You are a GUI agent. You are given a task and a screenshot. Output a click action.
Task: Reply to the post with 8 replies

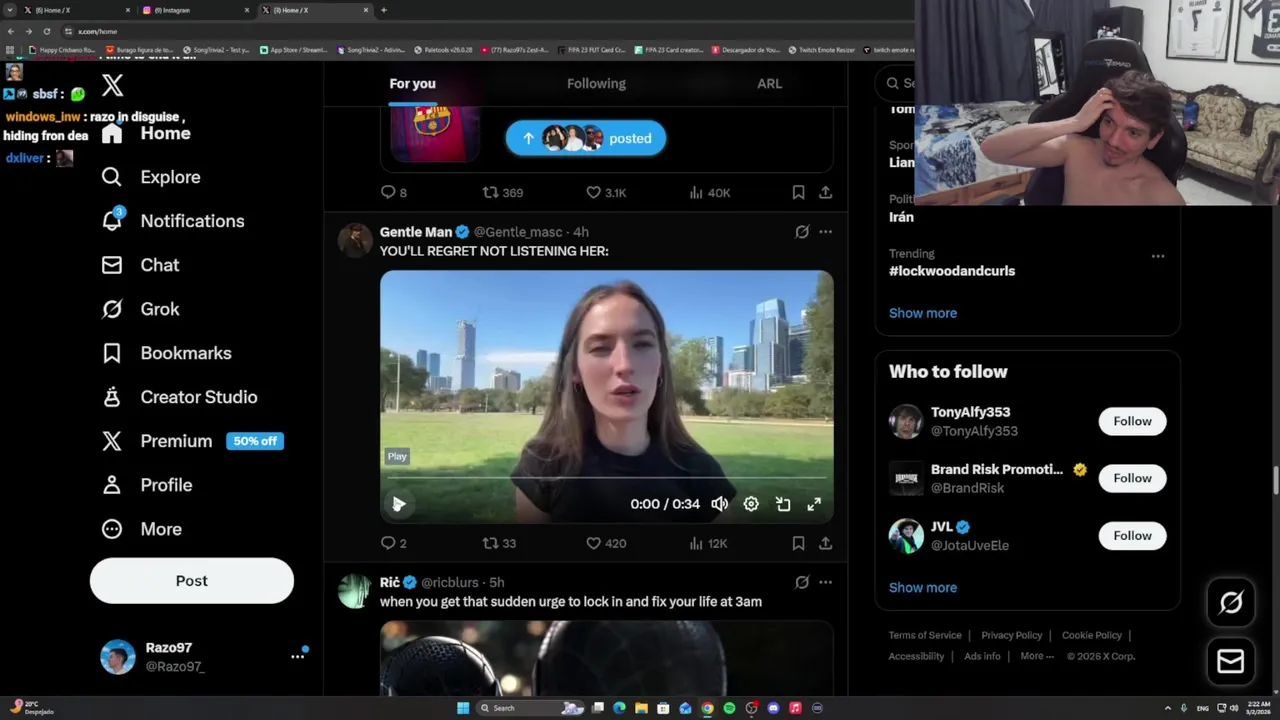(x=393, y=192)
